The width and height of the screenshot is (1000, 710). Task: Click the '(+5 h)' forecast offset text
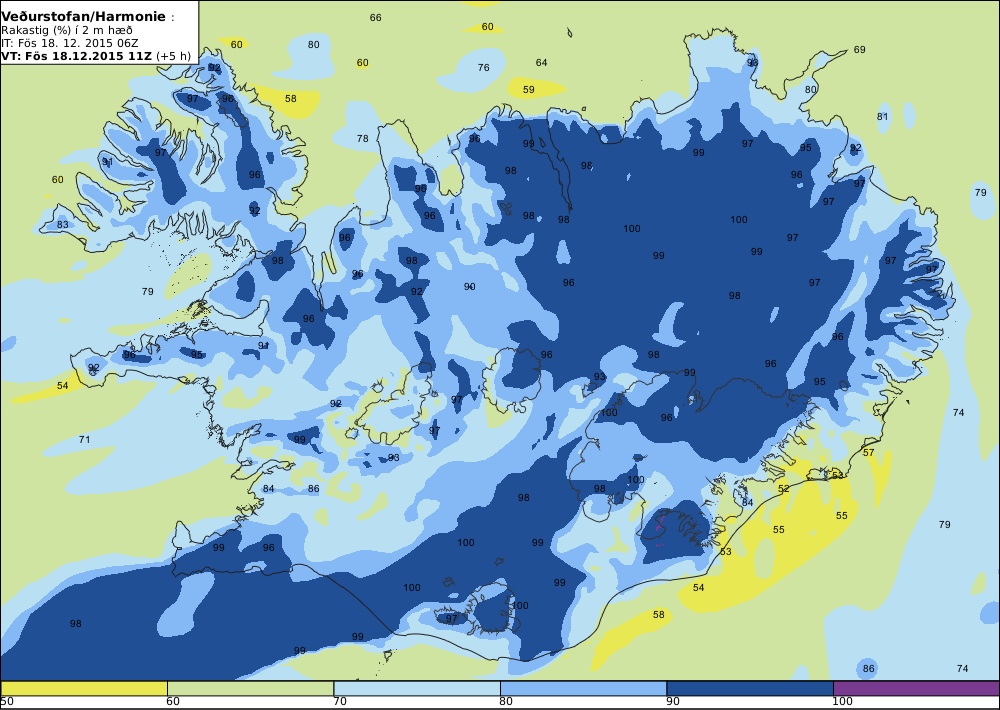(x=173, y=55)
